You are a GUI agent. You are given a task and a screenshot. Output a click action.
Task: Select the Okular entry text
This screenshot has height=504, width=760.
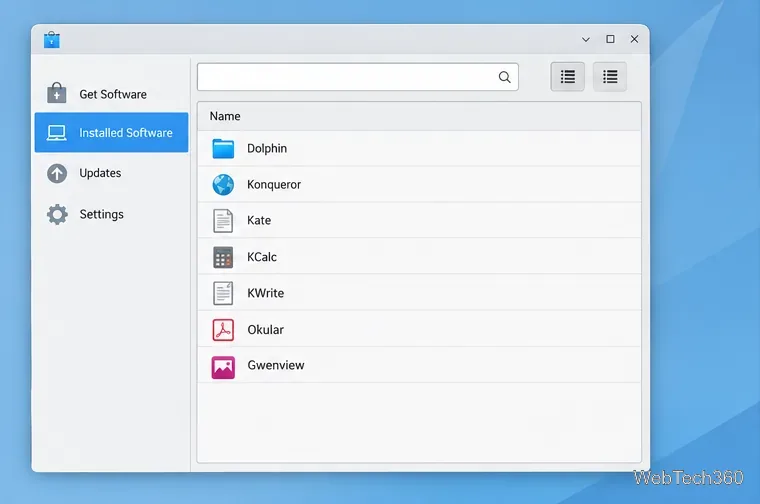coord(266,330)
